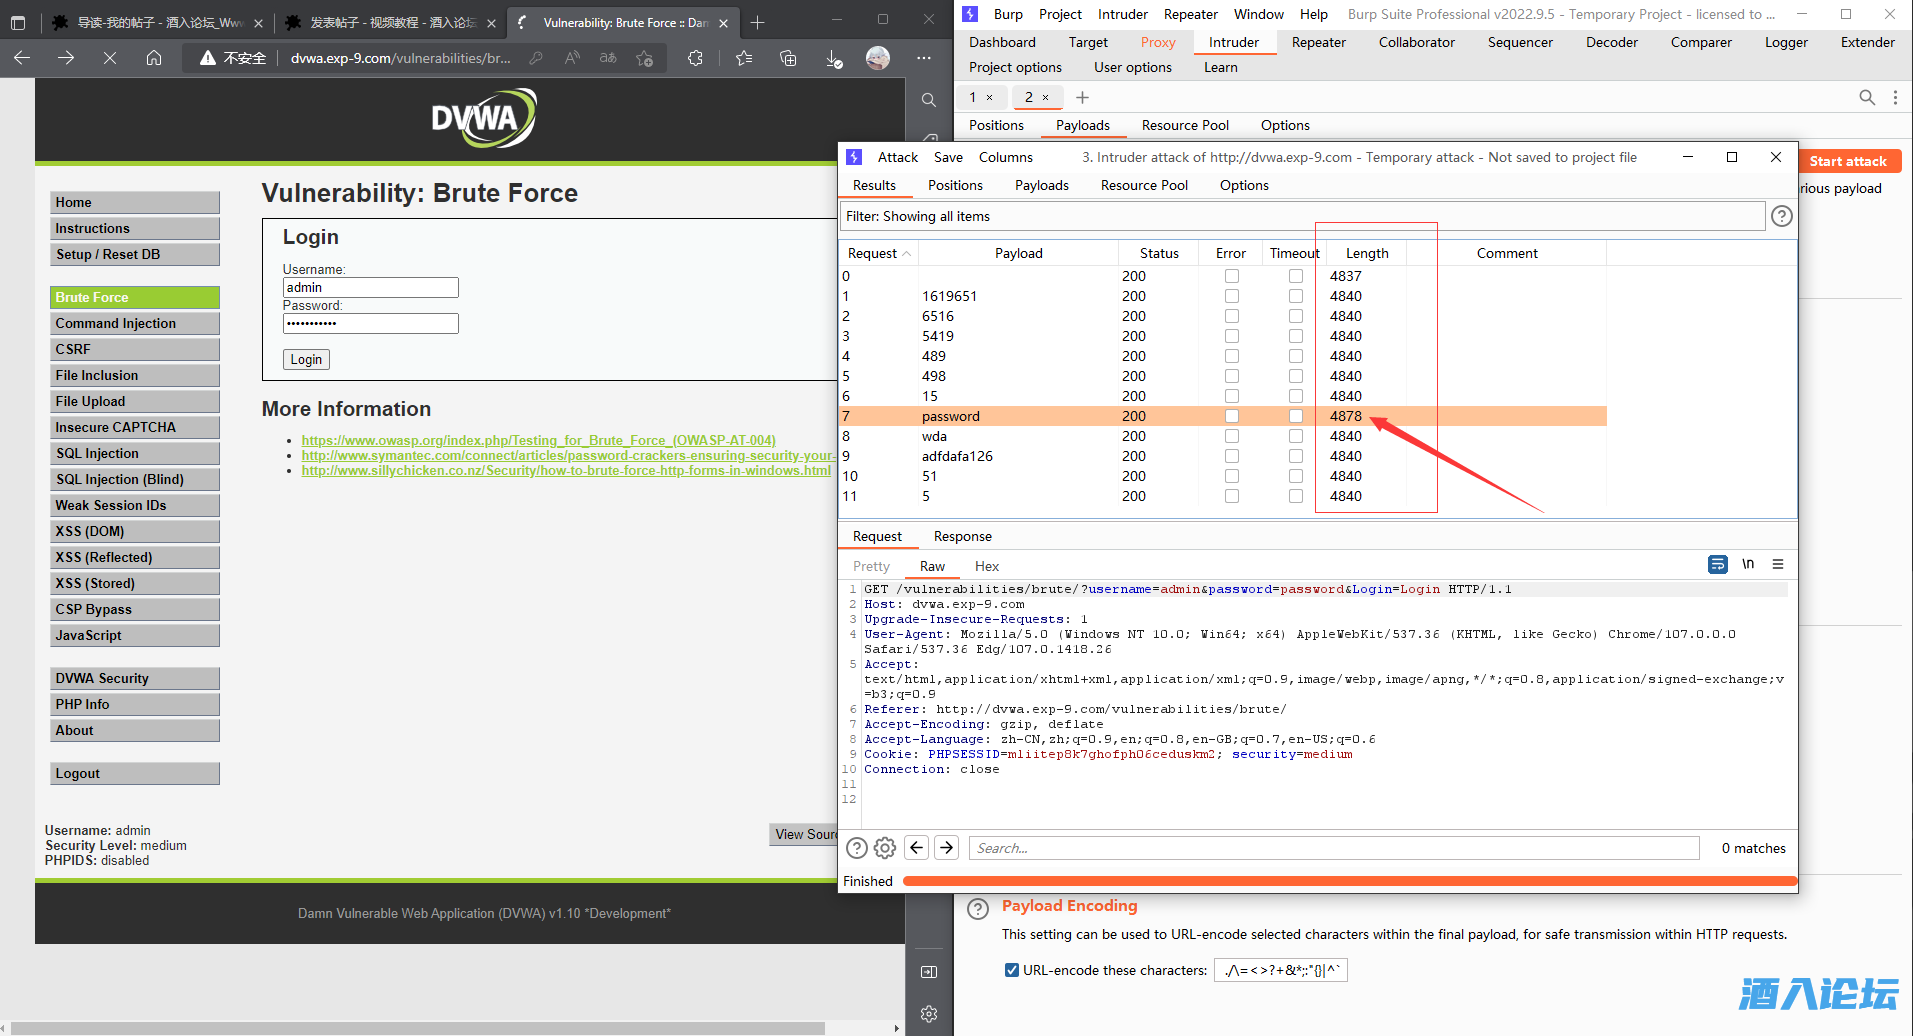Go to next search match arrow
1913x1036 pixels.
(x=947, y=848)
